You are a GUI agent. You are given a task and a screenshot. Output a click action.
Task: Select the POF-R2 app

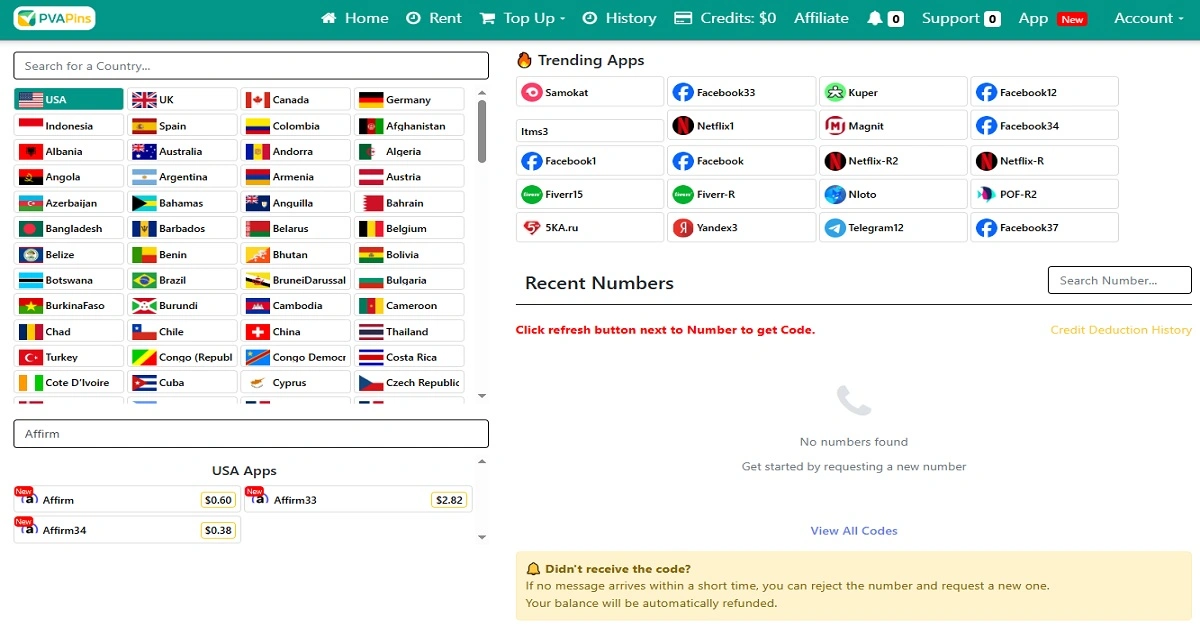pyautogui.click(x=1045, y=194)
